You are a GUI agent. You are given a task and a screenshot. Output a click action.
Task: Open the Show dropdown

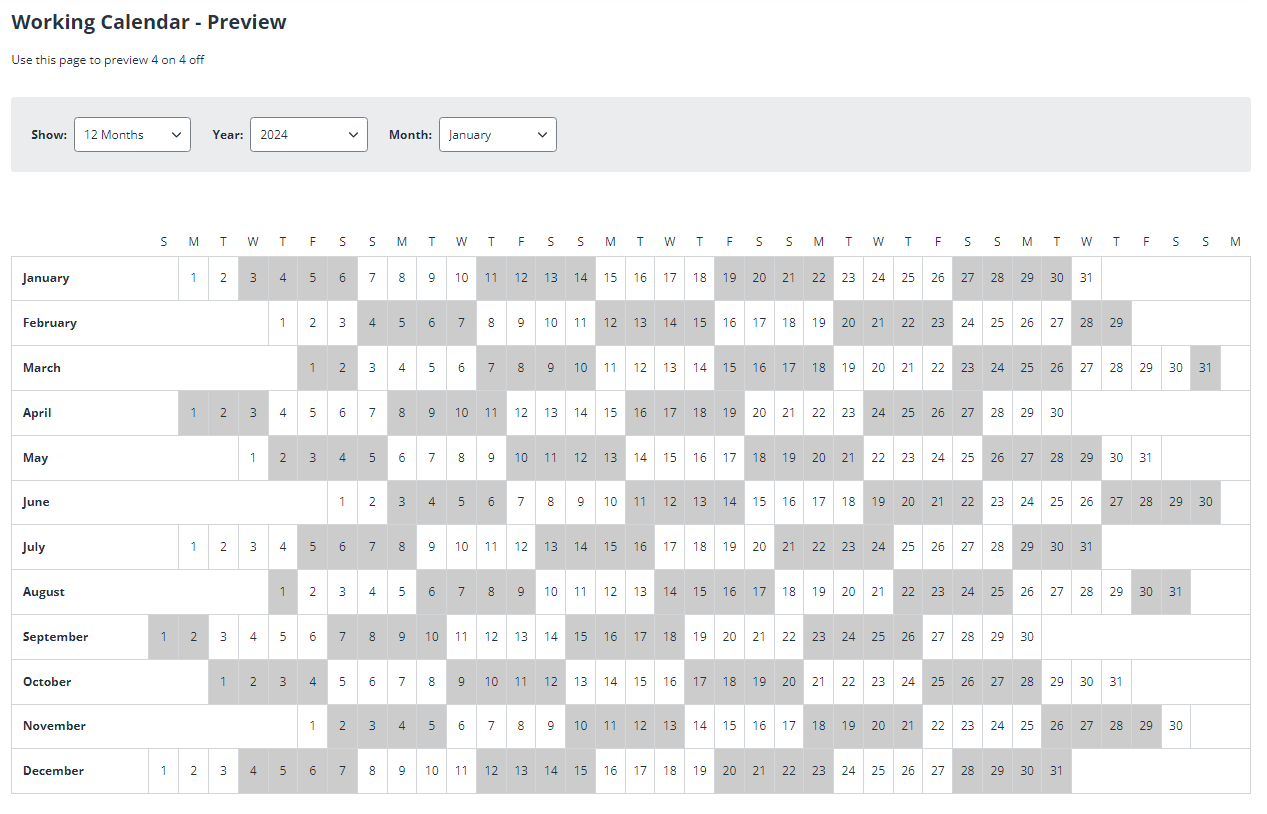pos(132,134)
